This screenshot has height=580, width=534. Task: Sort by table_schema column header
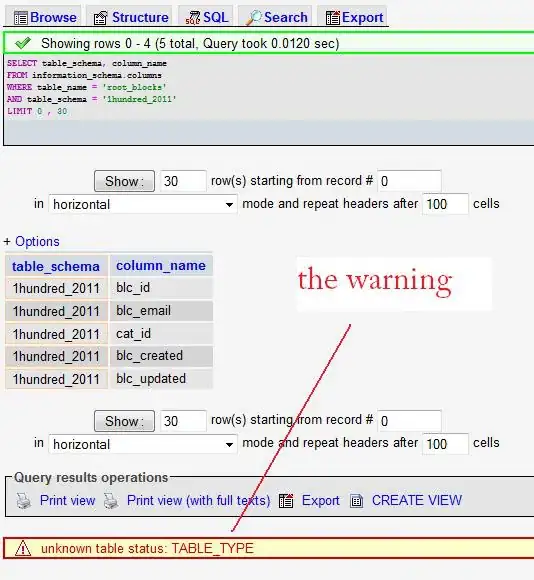point(56,266)
